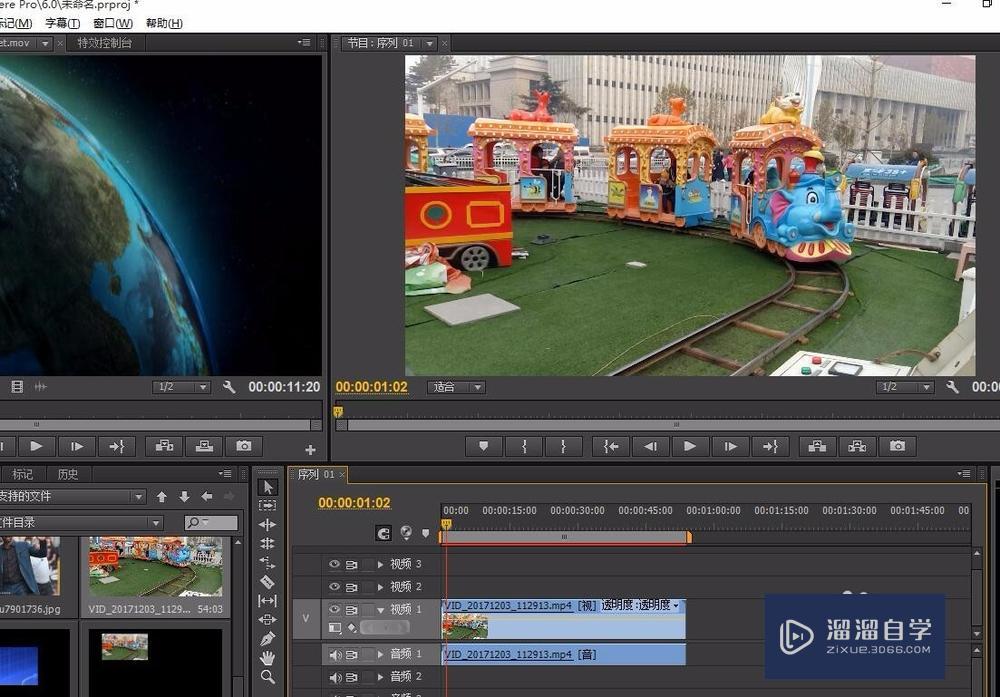Select the Pen tool
Image resolution: width=1000 pixels, height=697 pixels.
tap(268, 638)
